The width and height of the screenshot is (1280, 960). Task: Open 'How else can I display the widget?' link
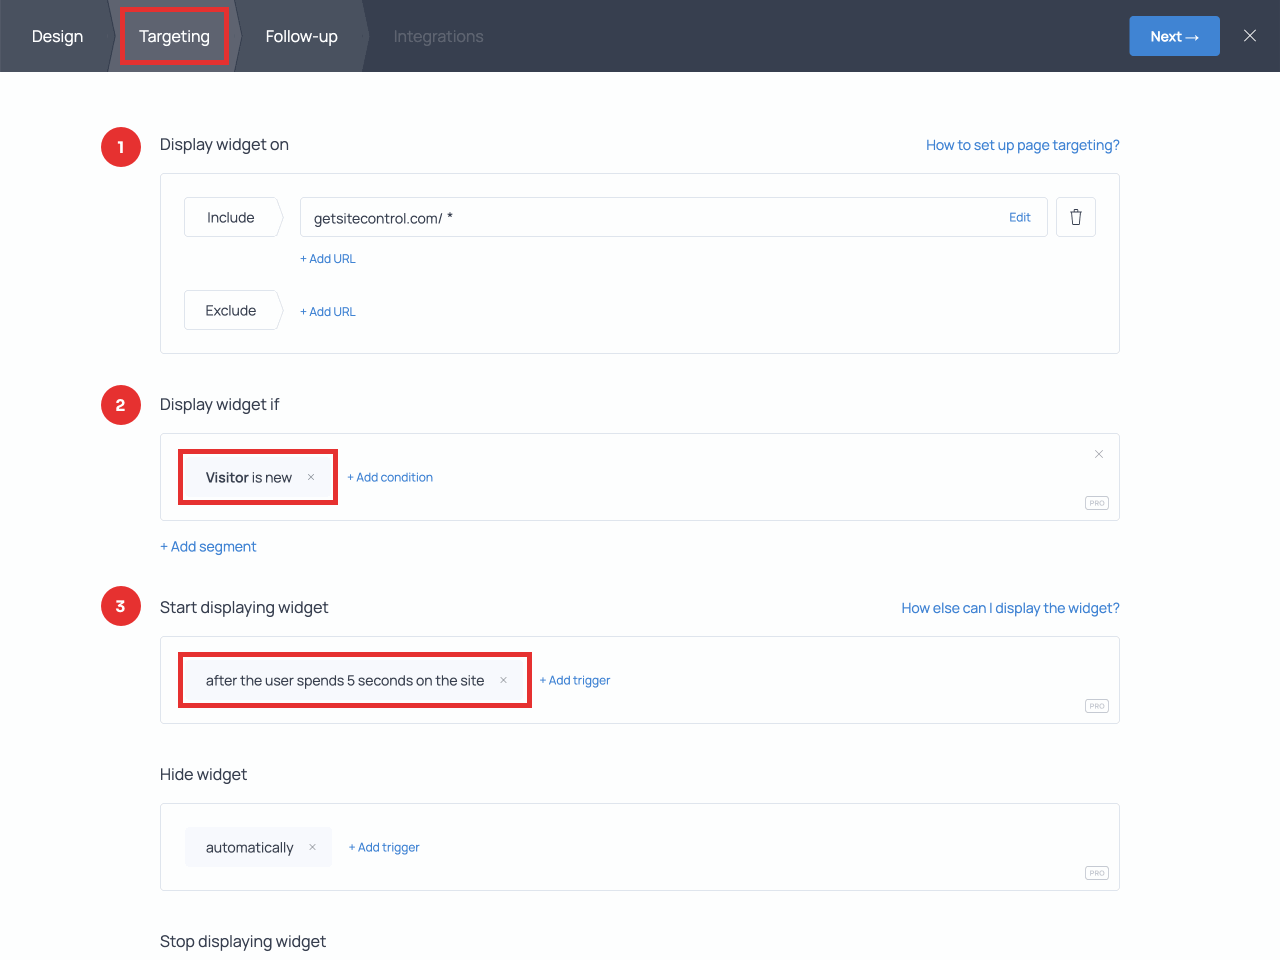pyautogui.click(x=1010, y=607)
